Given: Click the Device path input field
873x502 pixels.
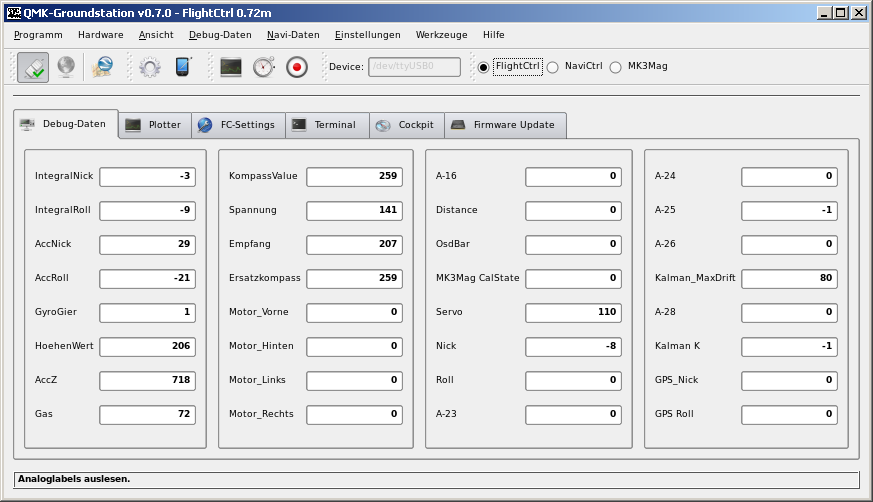Looking at the screenshot, I should coord(414,67).
